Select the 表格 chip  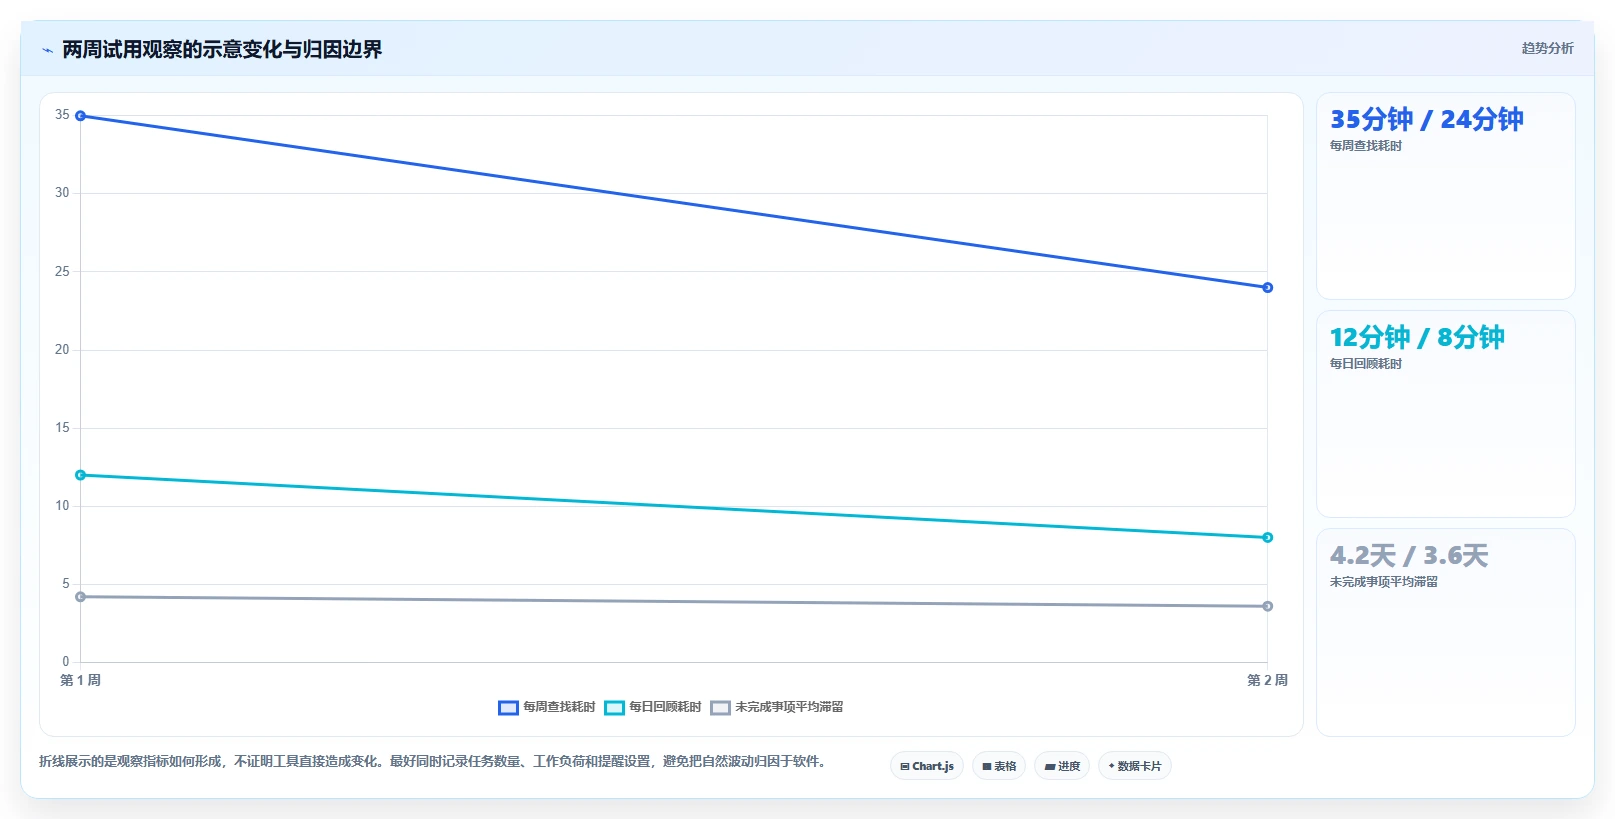(x=999, y=766)
